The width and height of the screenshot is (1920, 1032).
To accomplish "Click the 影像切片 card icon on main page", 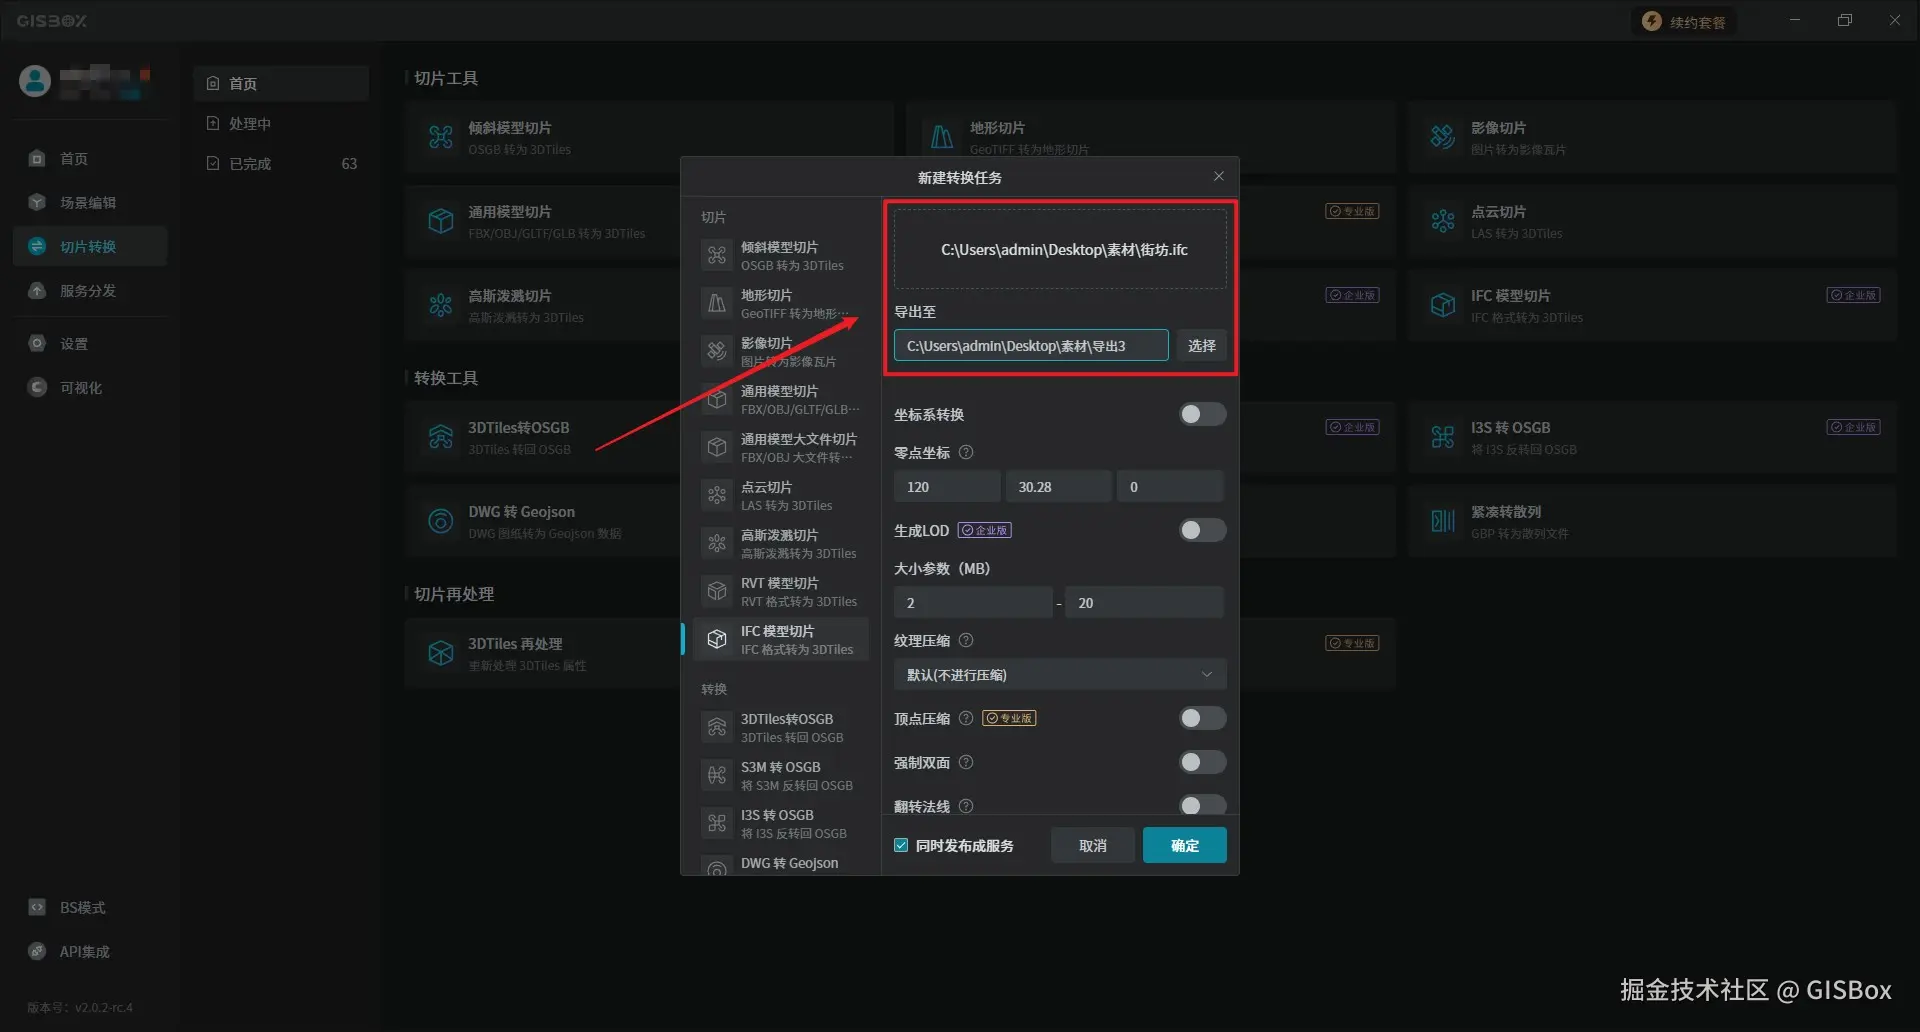I will click(1442, 136).
